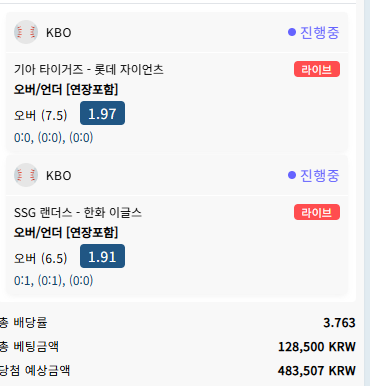
Task: Click the second KBO league label
Action: (59, 176)
